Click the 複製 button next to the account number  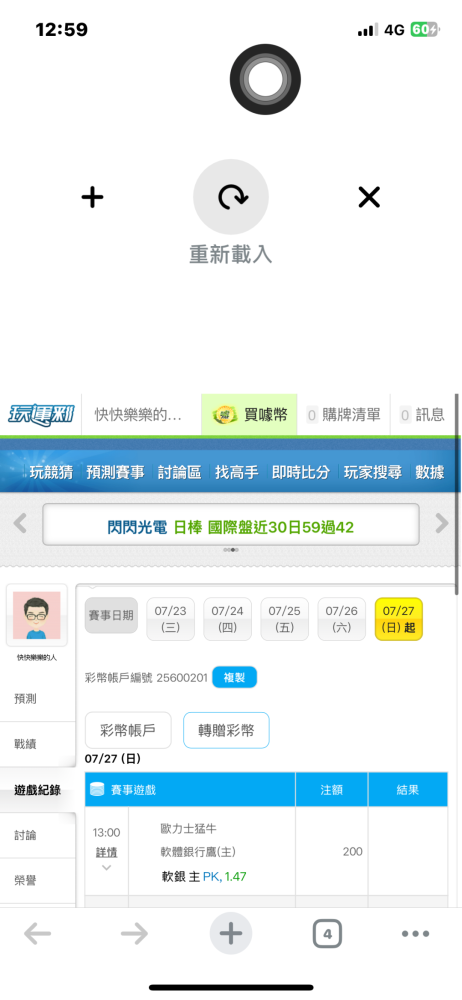click(x=234, y=677)
